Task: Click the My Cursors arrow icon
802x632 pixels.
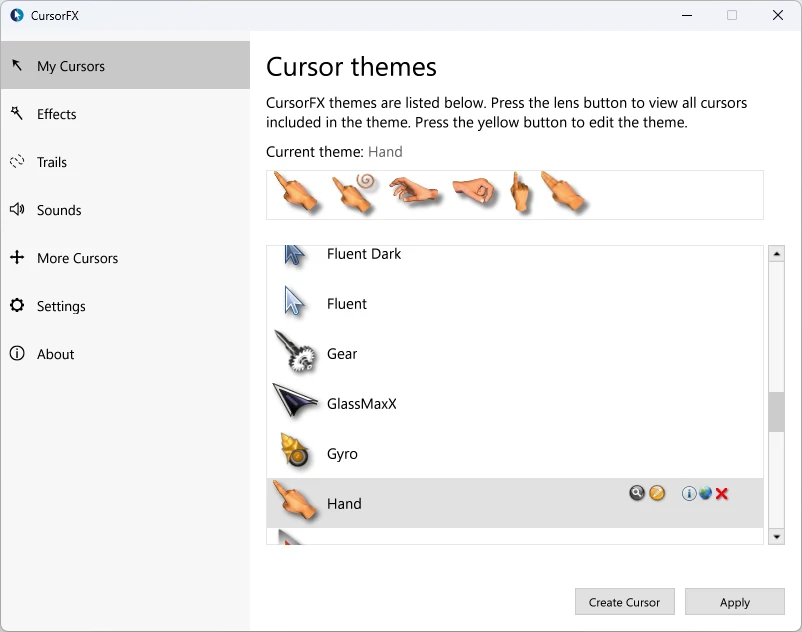Action: tap(17, 65)
